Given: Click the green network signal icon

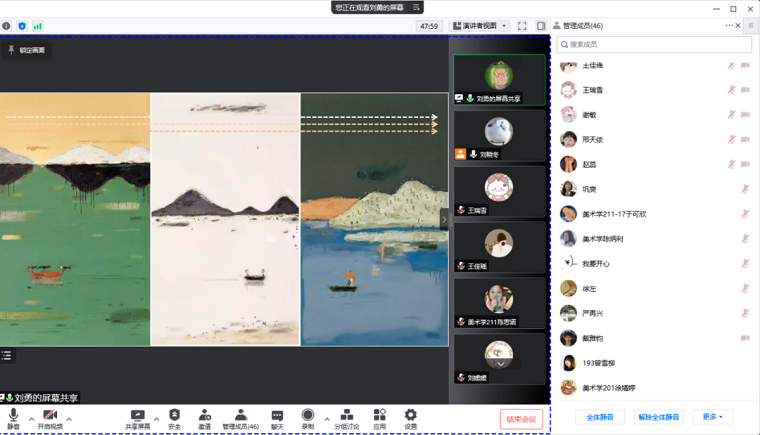Looking at the screenshot, I should point(37,26).
